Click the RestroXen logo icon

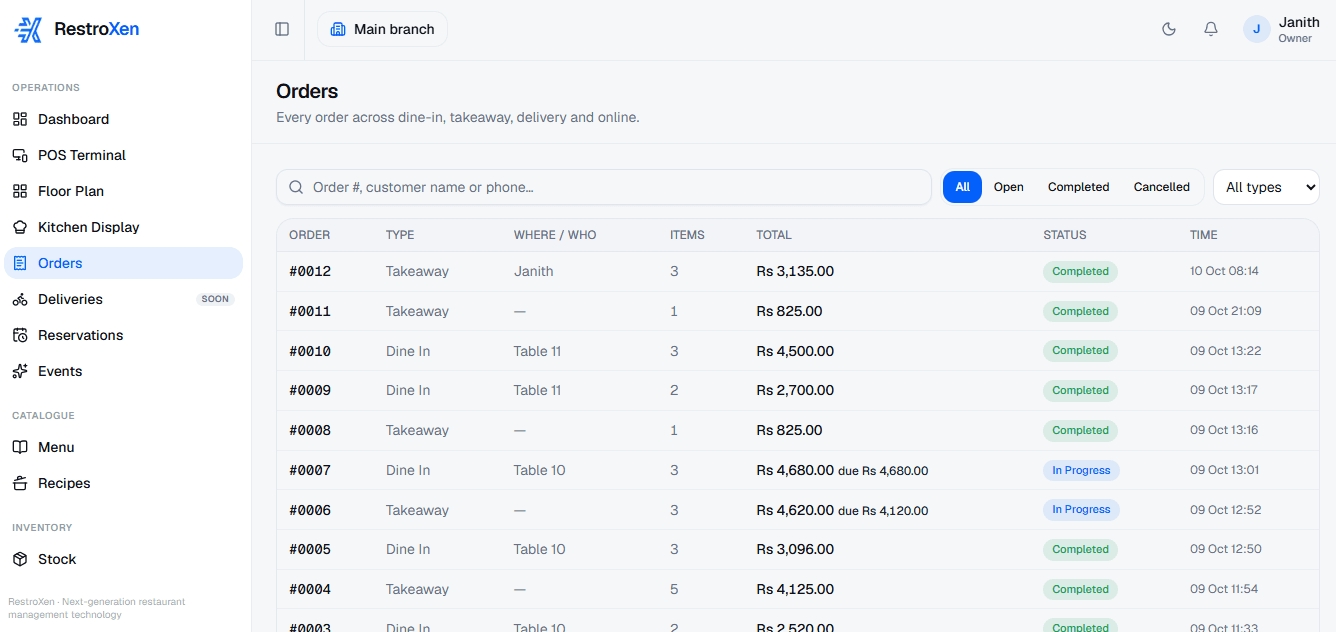click(28, 30)
